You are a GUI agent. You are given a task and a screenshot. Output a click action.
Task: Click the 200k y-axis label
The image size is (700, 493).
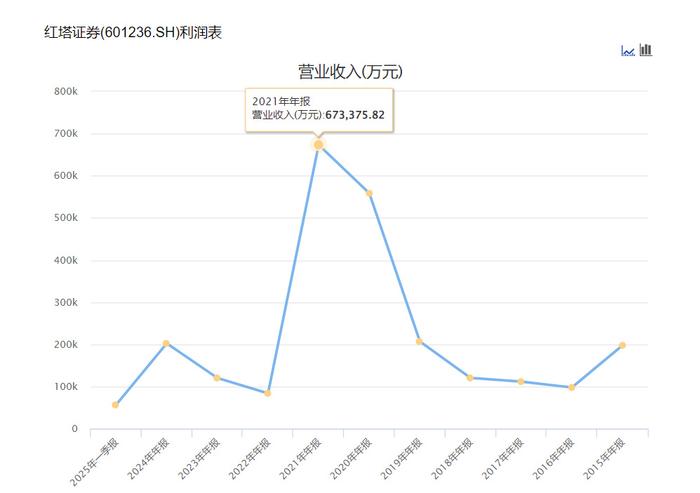(x=66, y=345)
